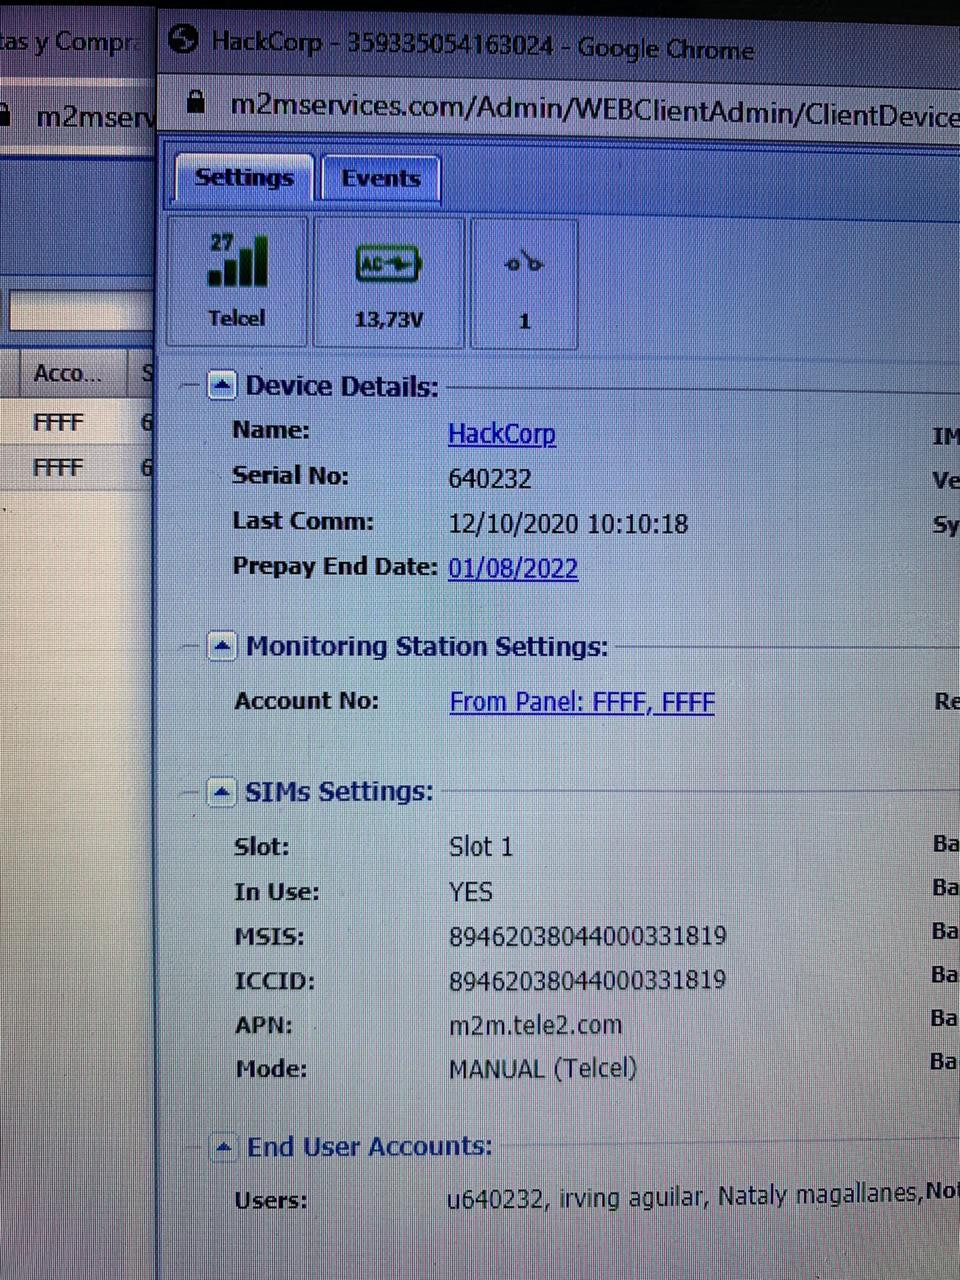Viewport: 960px width, 1280px height.
Task: Select the mode value MANUAL (Telcel)
Action: 543,1069
